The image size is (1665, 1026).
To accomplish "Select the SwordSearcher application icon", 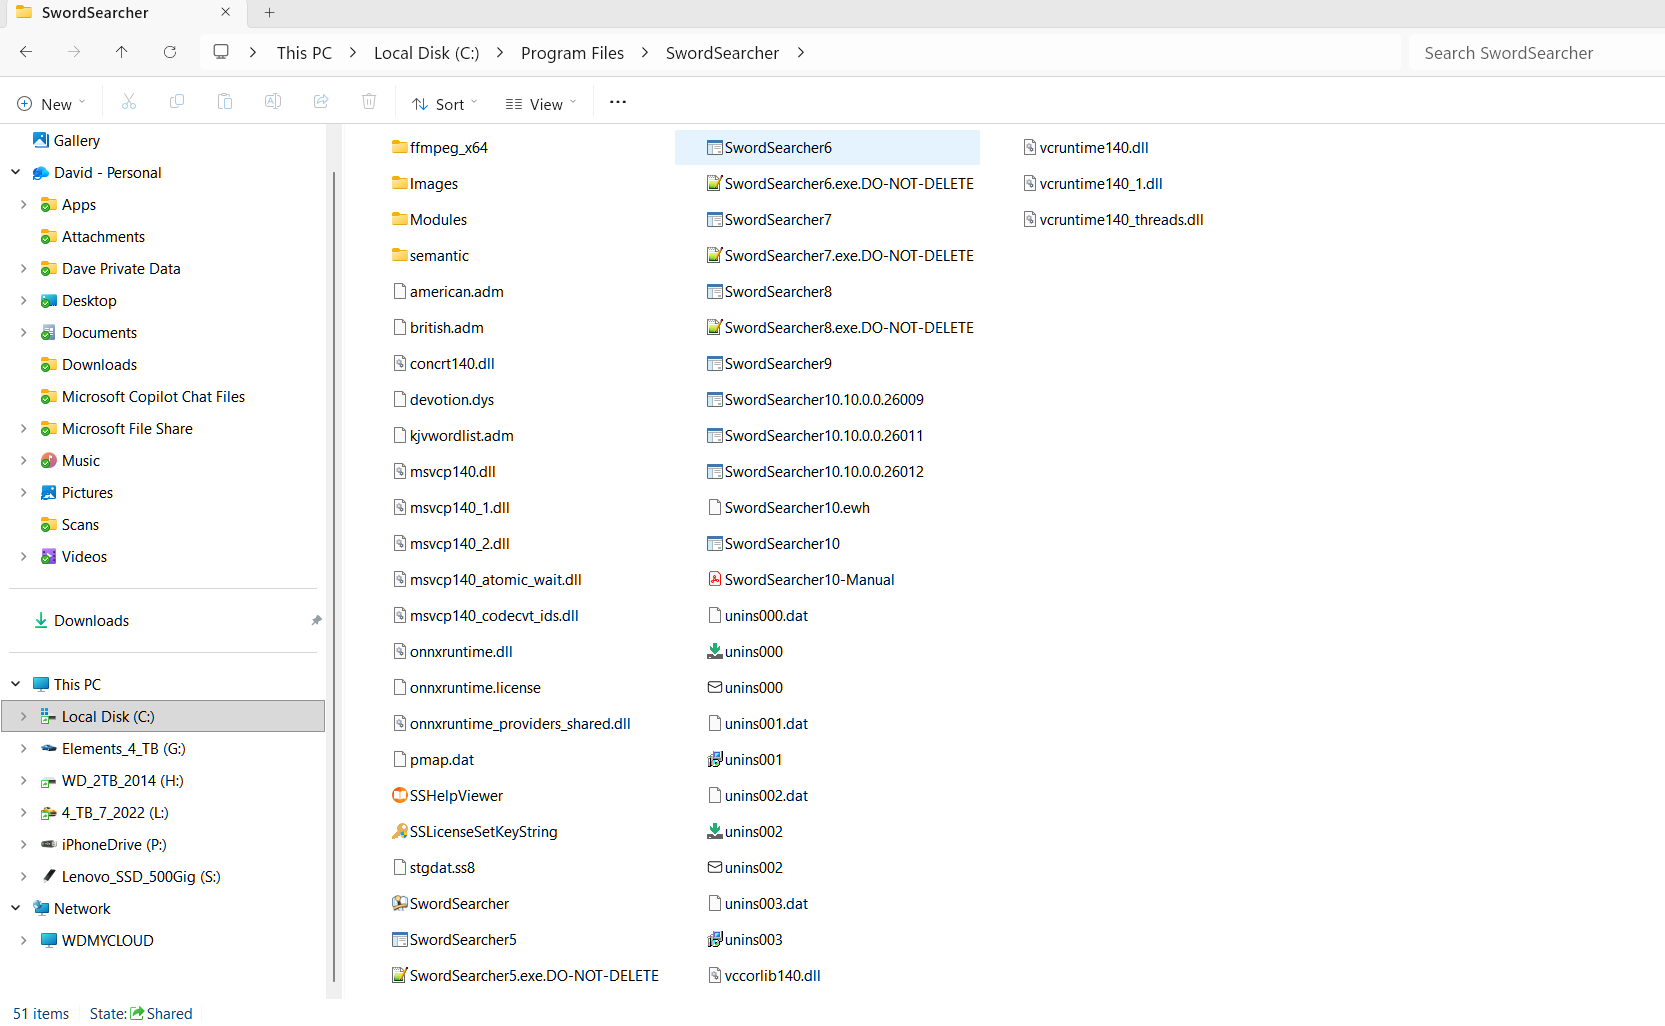I will [x=400, y=903].
